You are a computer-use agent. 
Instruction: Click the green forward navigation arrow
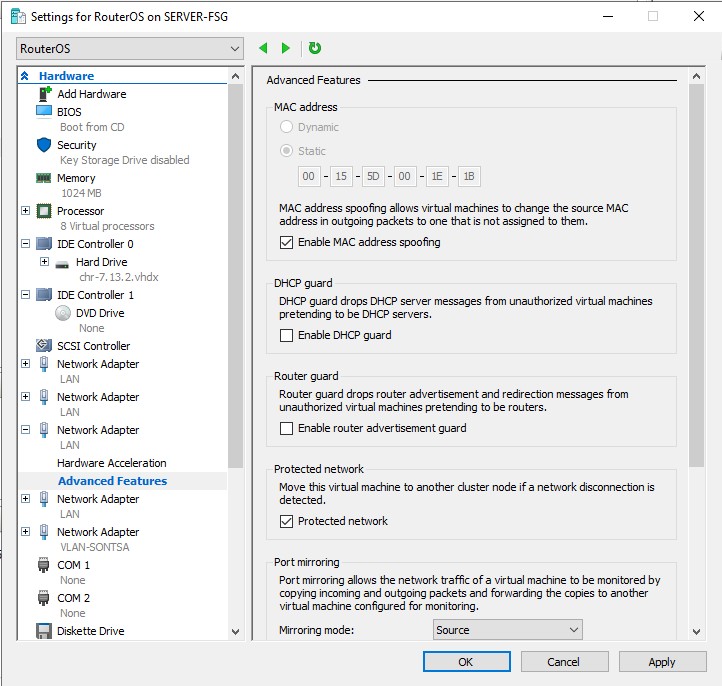pos(285,48)
